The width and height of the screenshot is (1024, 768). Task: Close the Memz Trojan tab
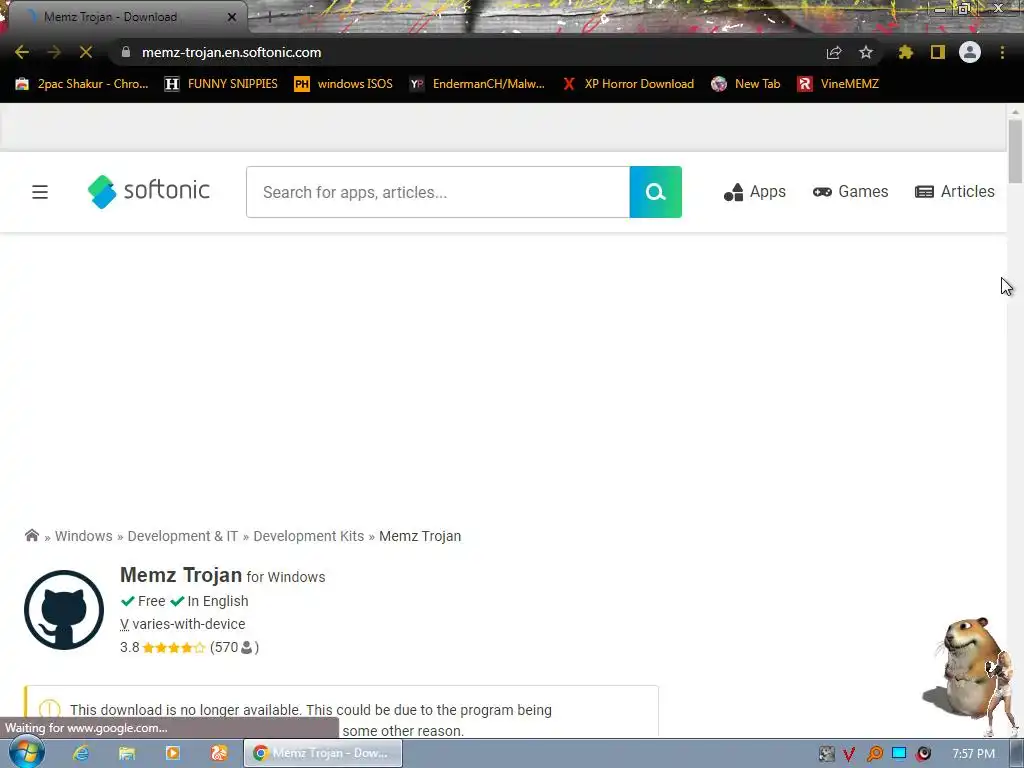(232, 17)
